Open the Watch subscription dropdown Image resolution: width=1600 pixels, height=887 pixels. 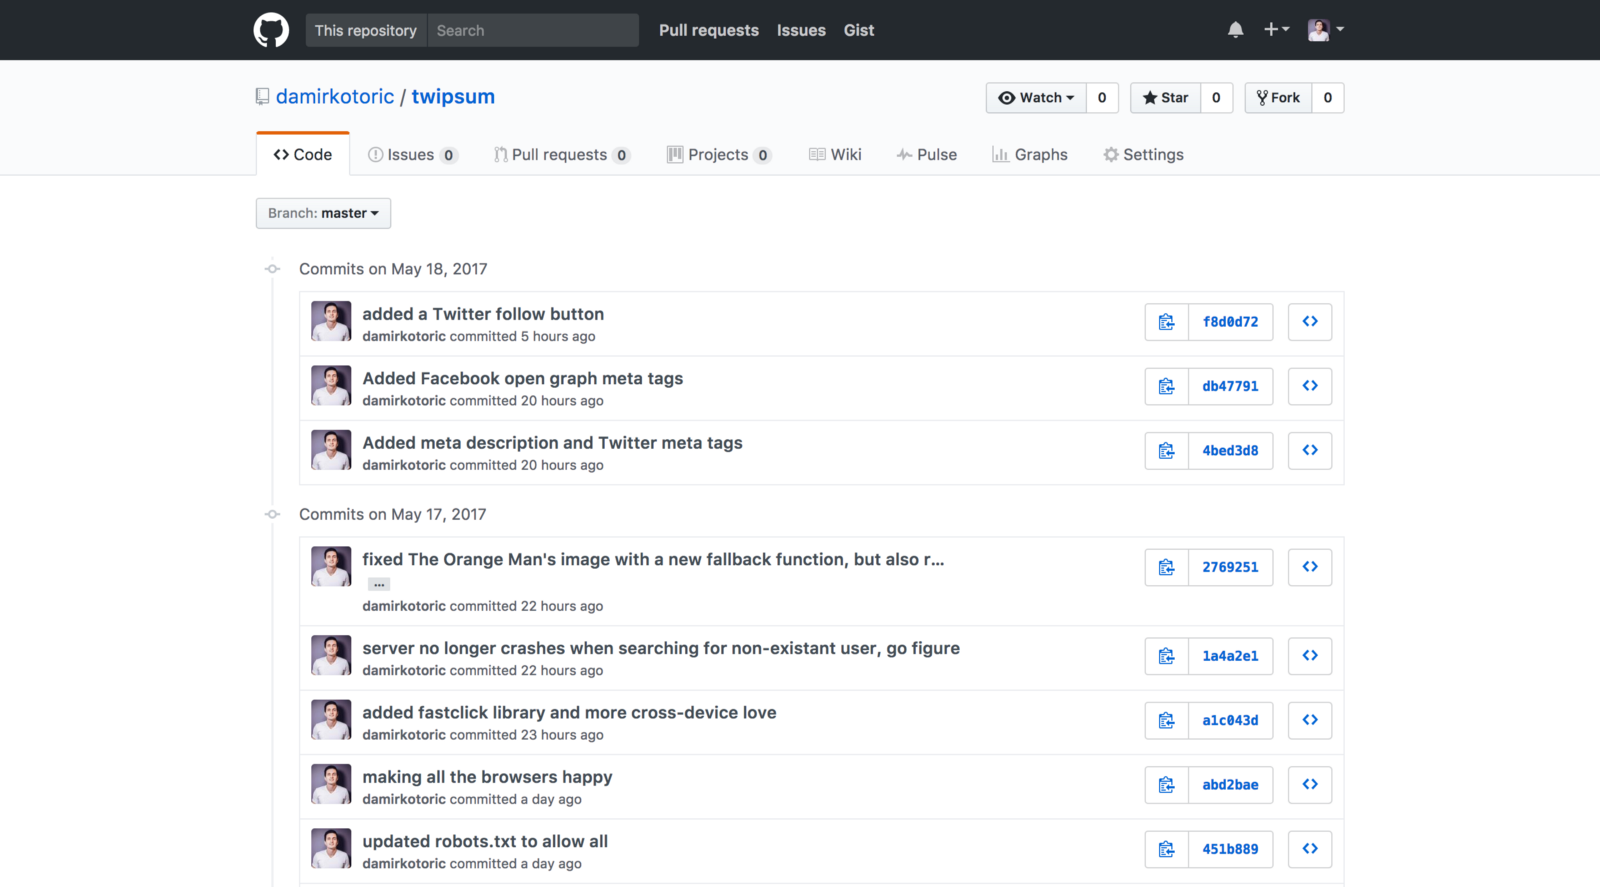point(1036,98)
